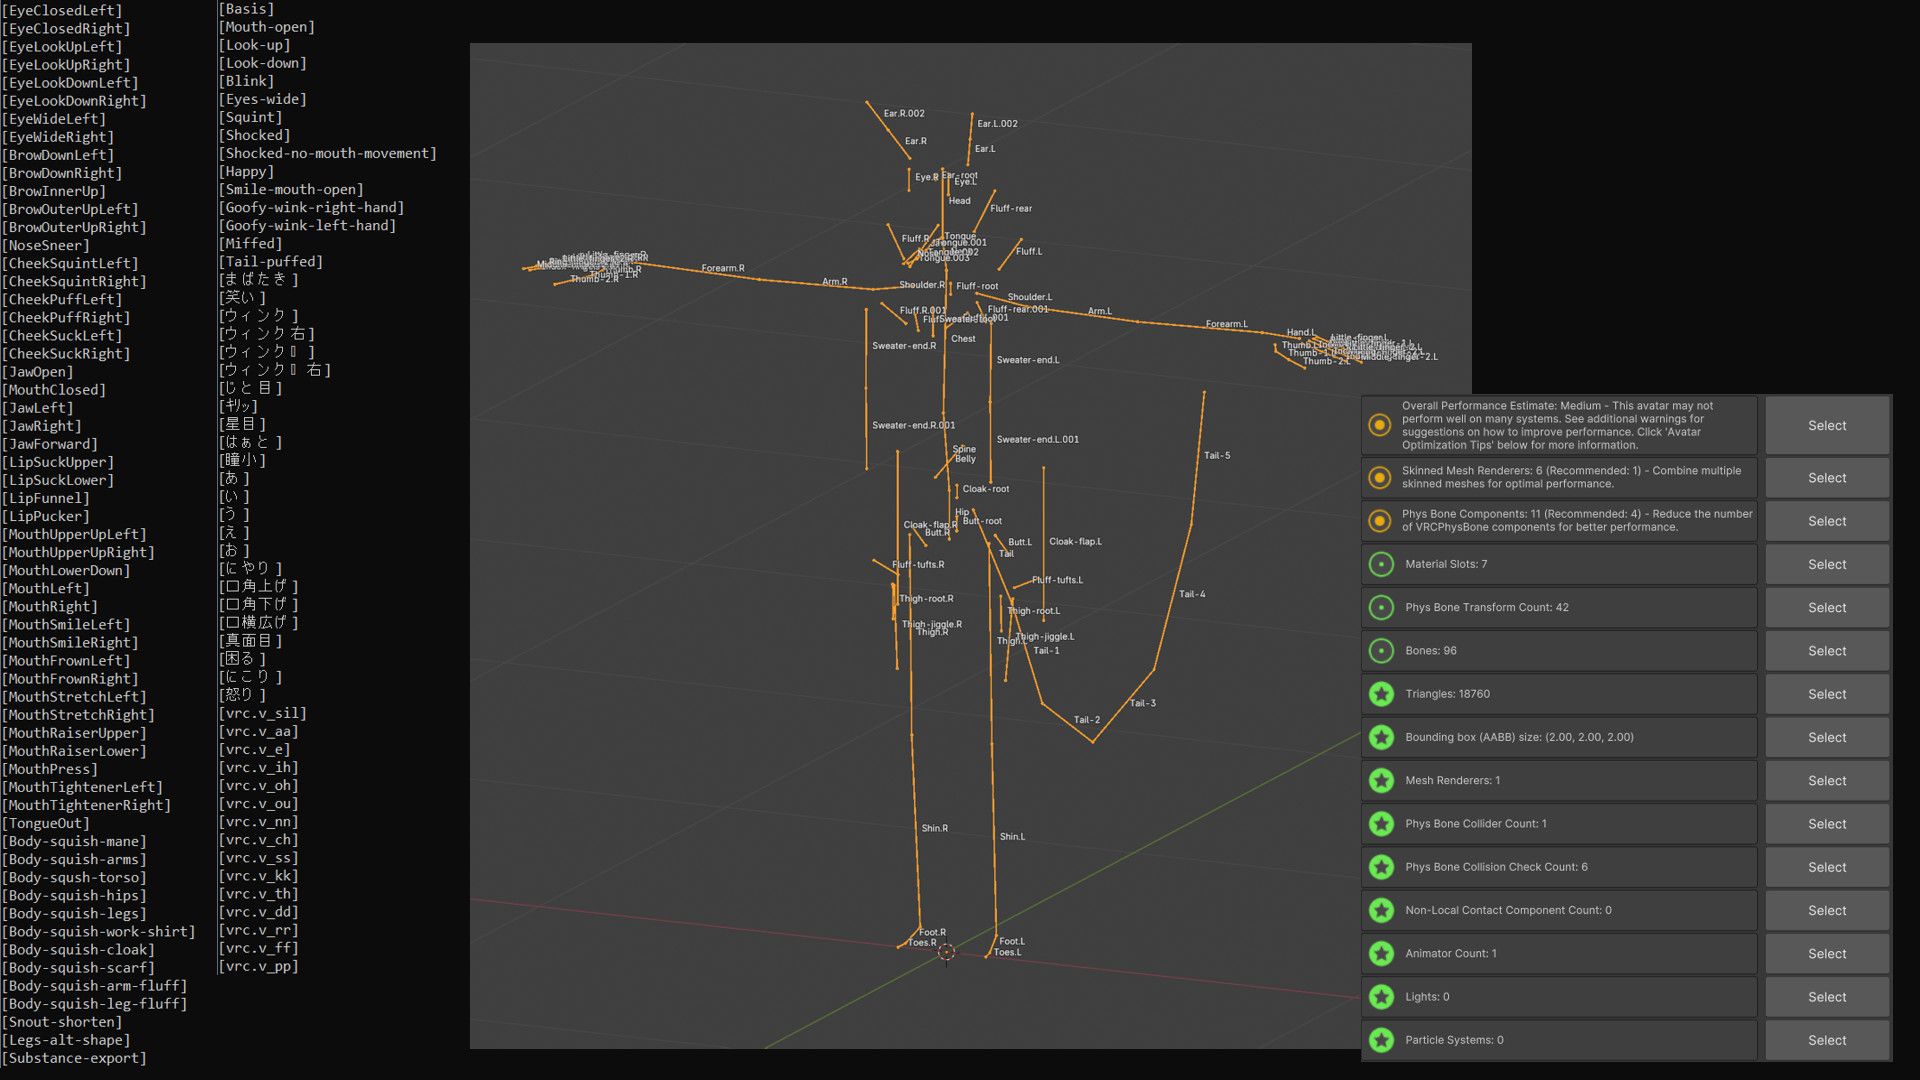Click the Skinned Mesh Renderers warning icon
Screen dimensions: 1920x1080
coord(1380,478)
